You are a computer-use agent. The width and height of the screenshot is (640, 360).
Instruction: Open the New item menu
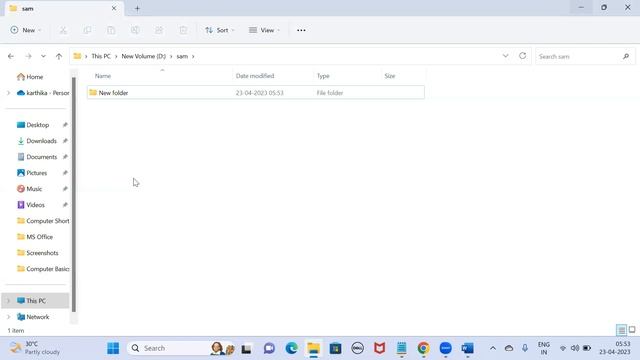coord(26,30)
